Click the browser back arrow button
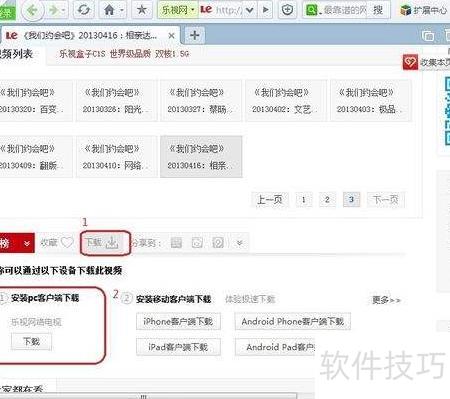The width and height of the screenshot is (450, 399). coord(32,10)
